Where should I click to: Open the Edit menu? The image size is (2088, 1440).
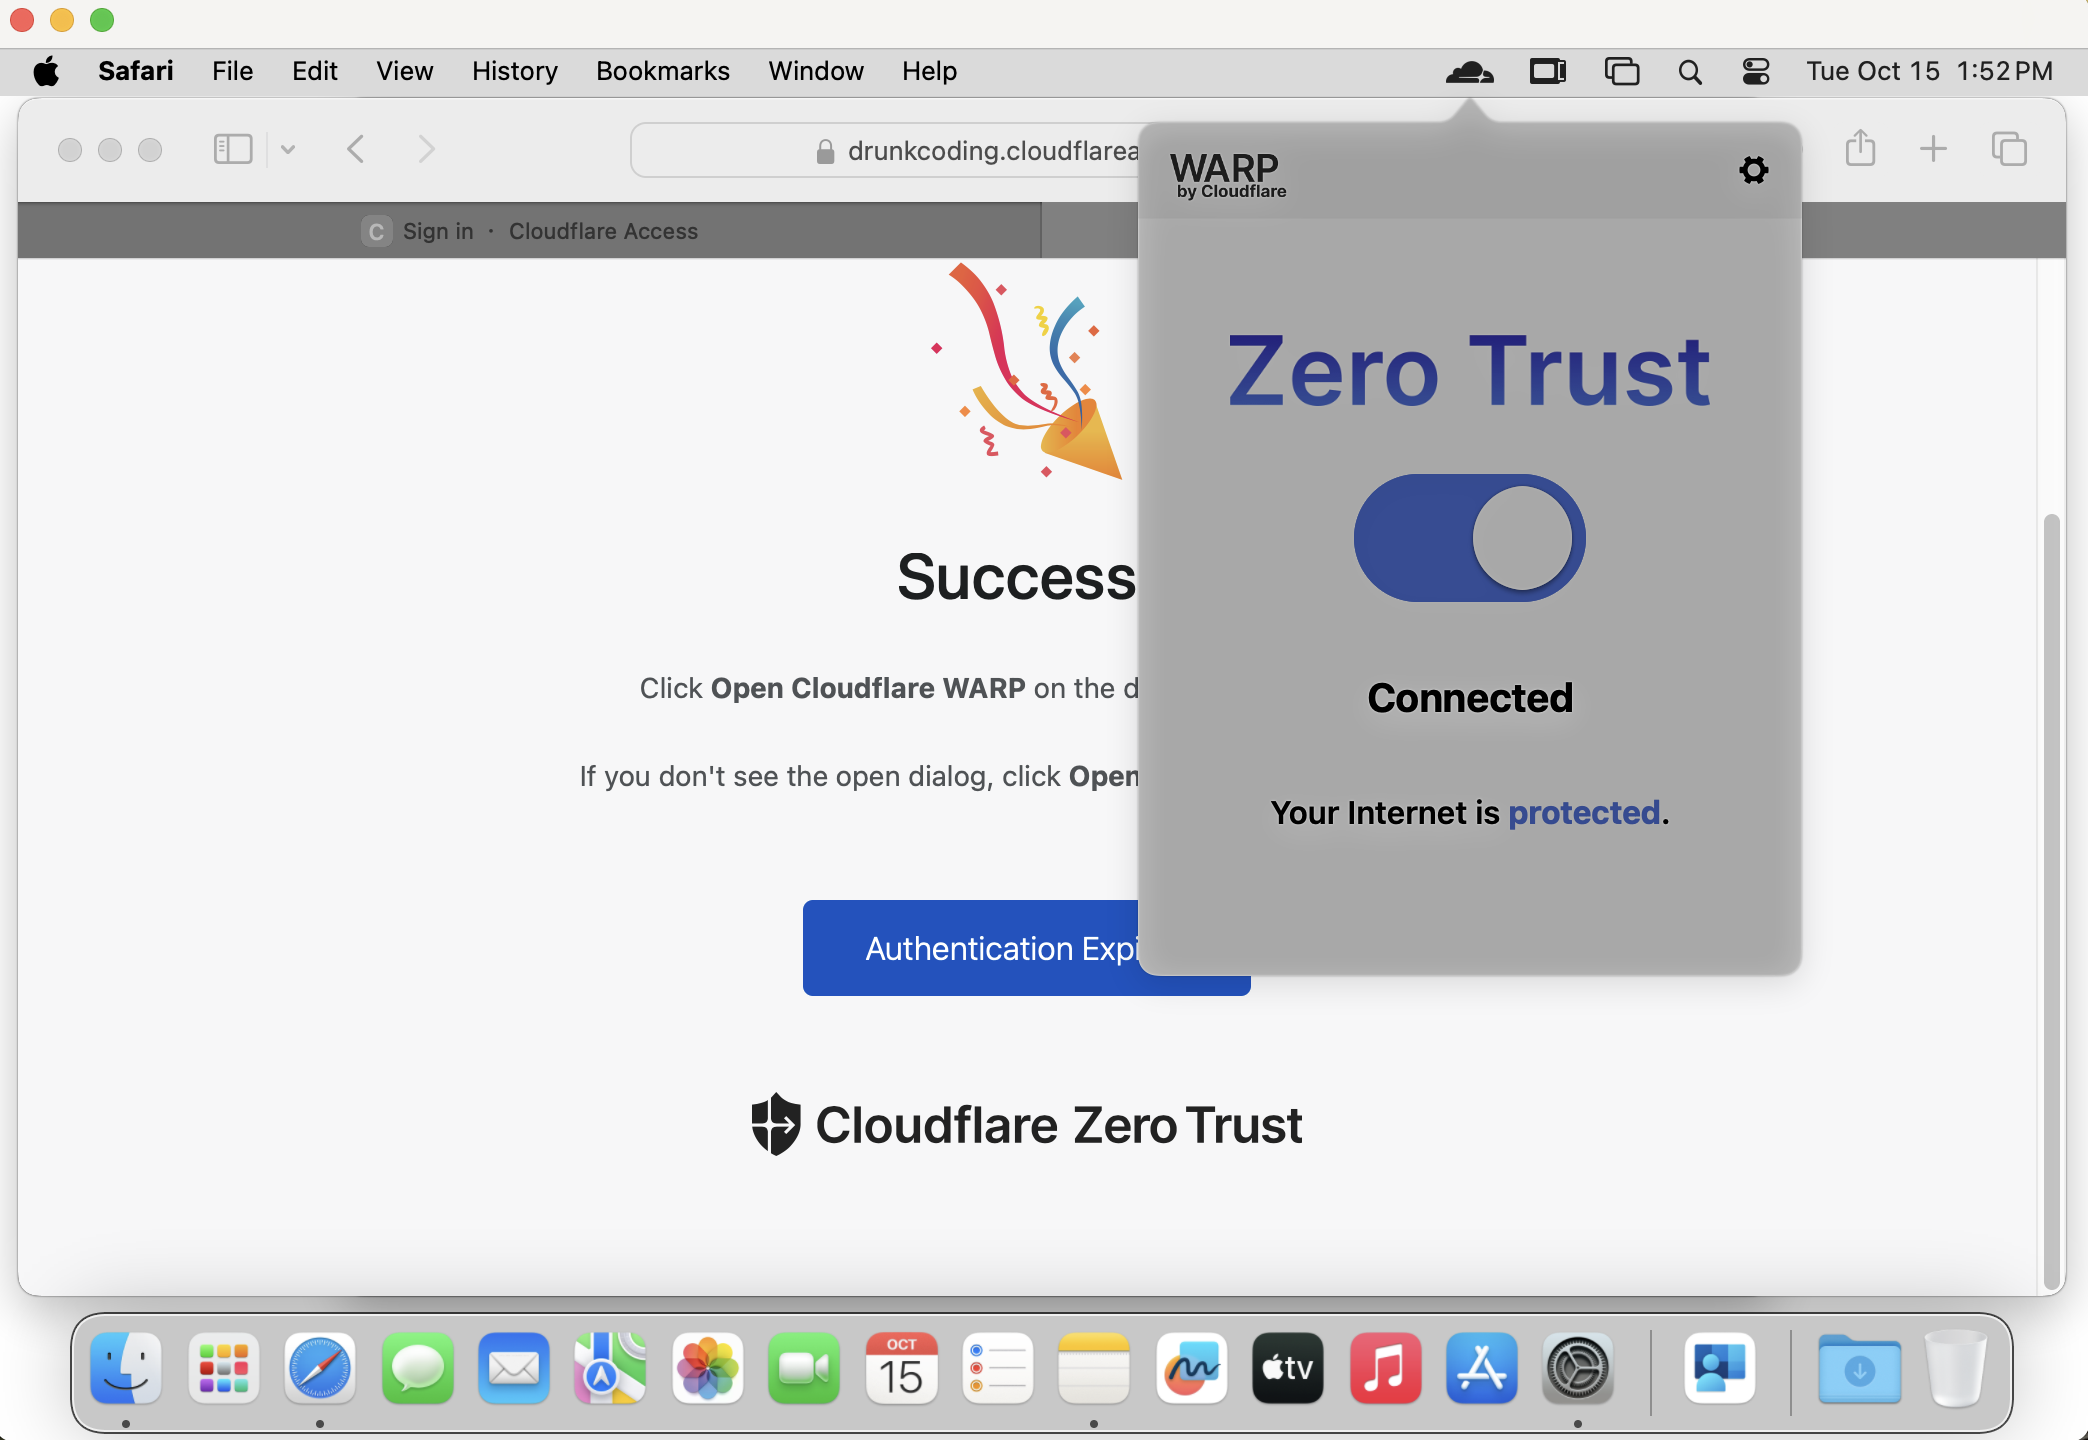click(x=315, y=72)
